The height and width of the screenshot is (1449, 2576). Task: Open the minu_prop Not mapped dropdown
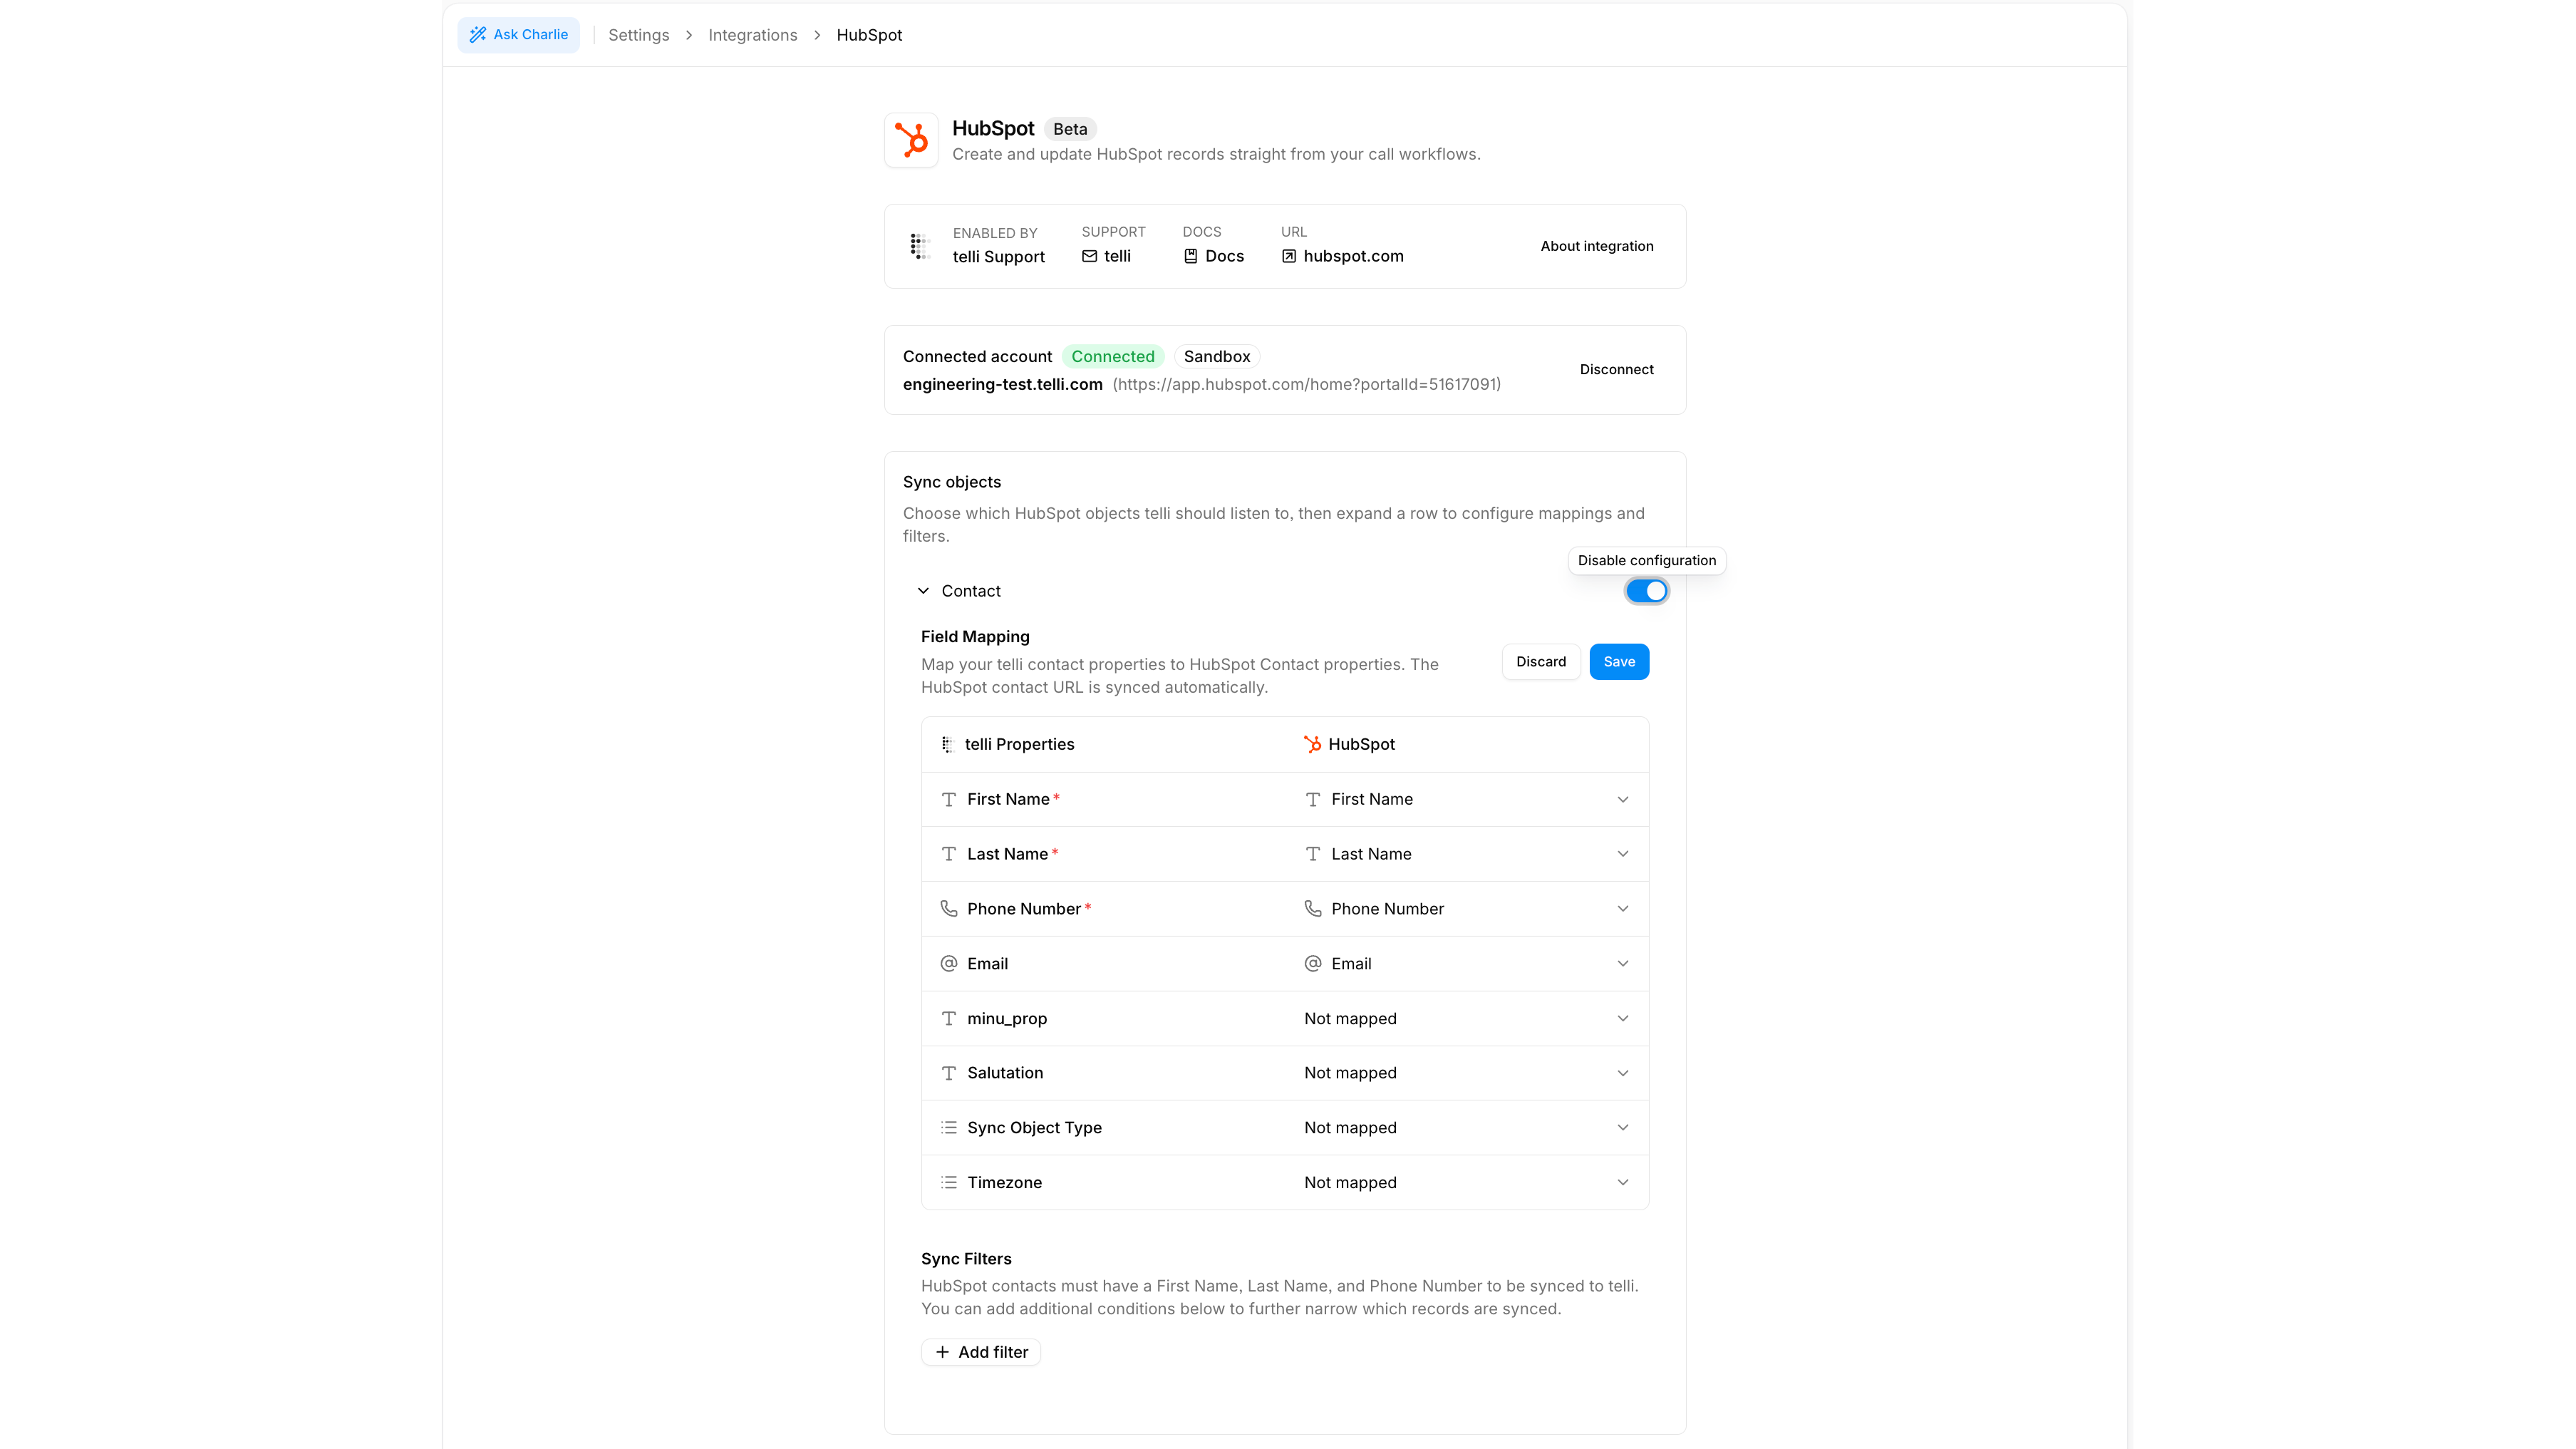point(1466,1018)
